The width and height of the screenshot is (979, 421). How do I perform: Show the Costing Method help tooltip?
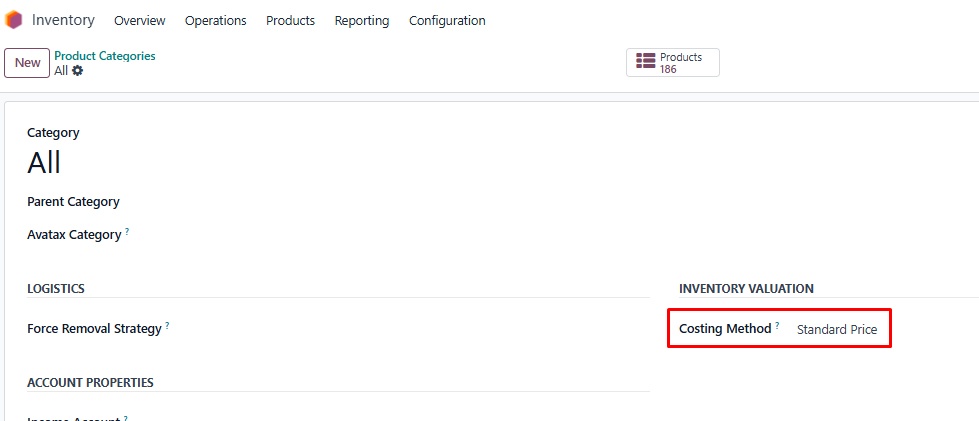click(x=777, y=325)
